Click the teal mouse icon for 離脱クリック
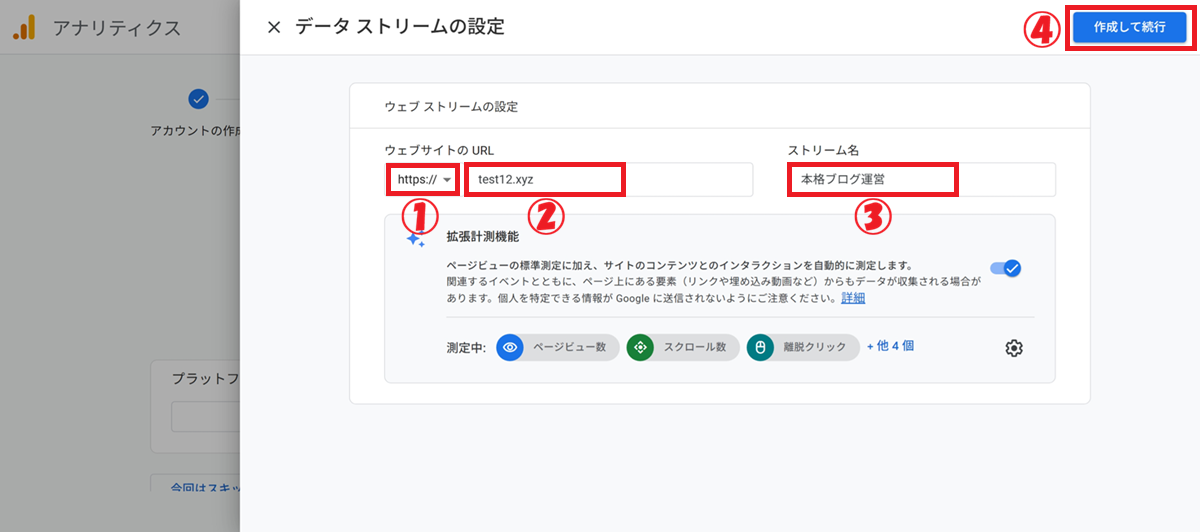1200x532 pixels. pyautogui.click(x=760, y=348)
